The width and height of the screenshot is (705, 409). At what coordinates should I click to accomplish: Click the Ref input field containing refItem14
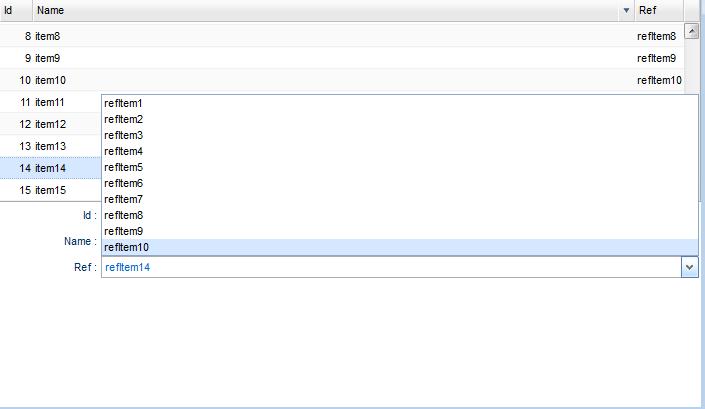point(392,267)
